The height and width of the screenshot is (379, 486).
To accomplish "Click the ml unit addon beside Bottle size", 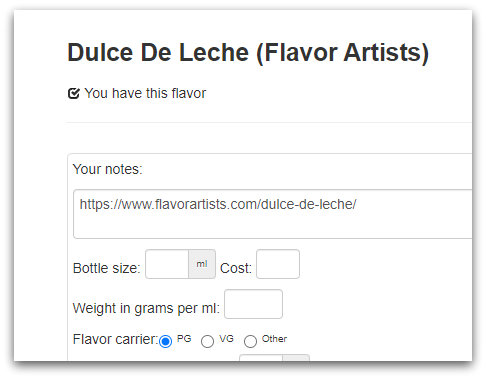I will tap(202, 264).
